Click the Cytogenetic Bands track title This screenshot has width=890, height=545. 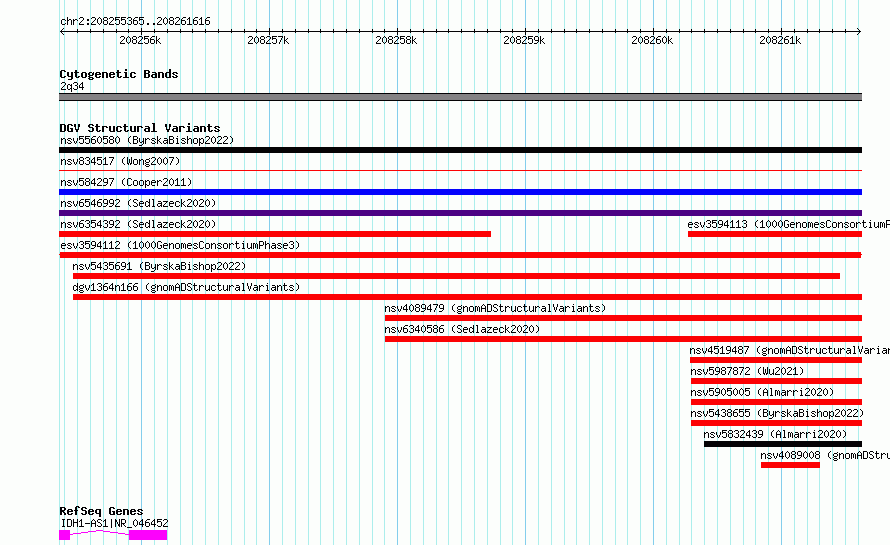click(x=119, y=74)
